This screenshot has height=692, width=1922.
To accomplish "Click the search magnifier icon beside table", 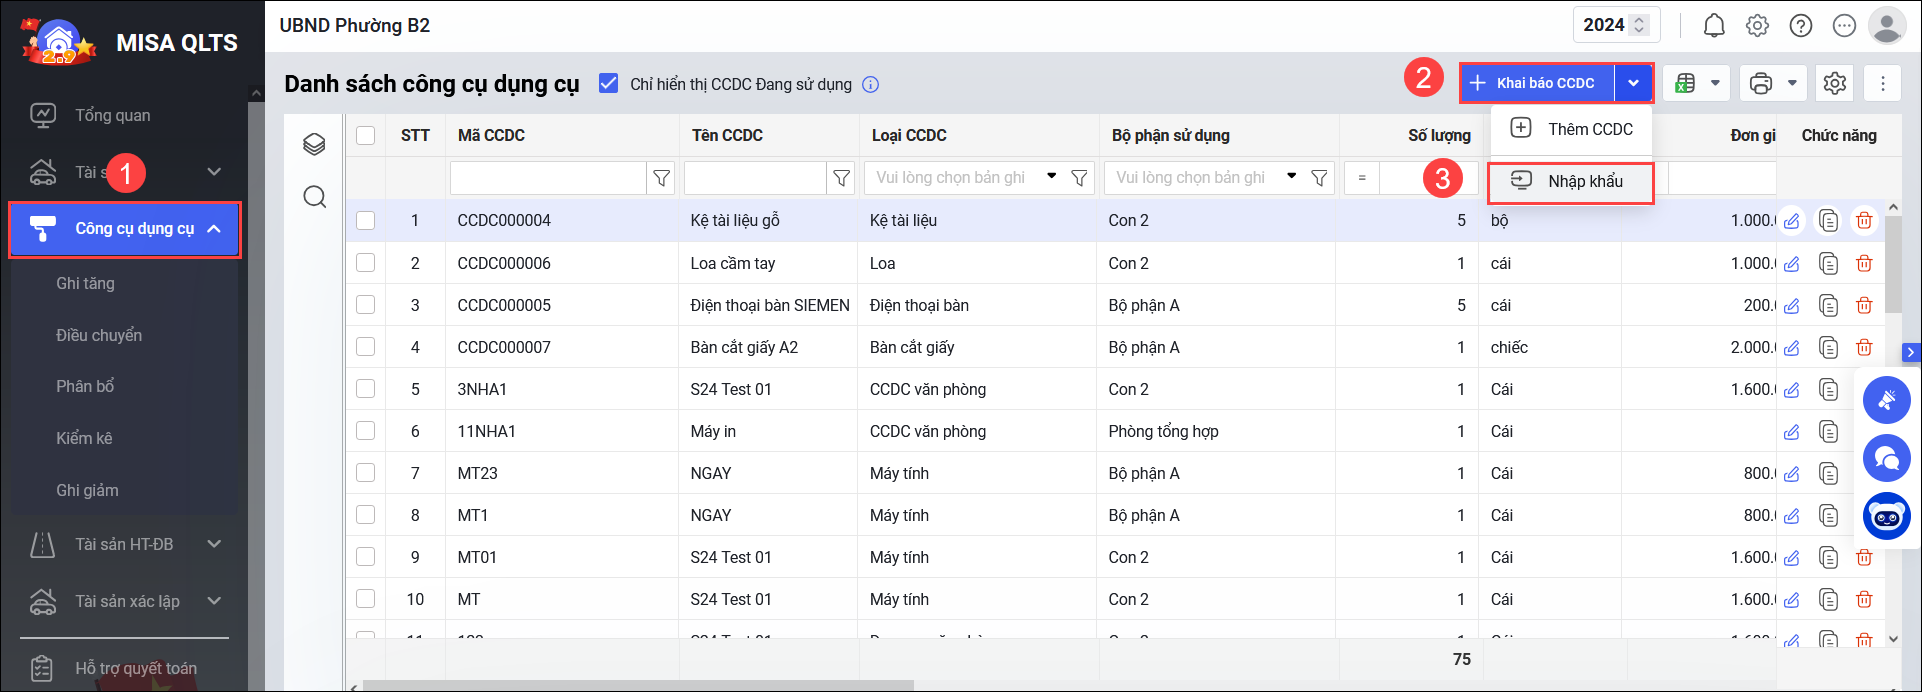I will pos(315,197).
